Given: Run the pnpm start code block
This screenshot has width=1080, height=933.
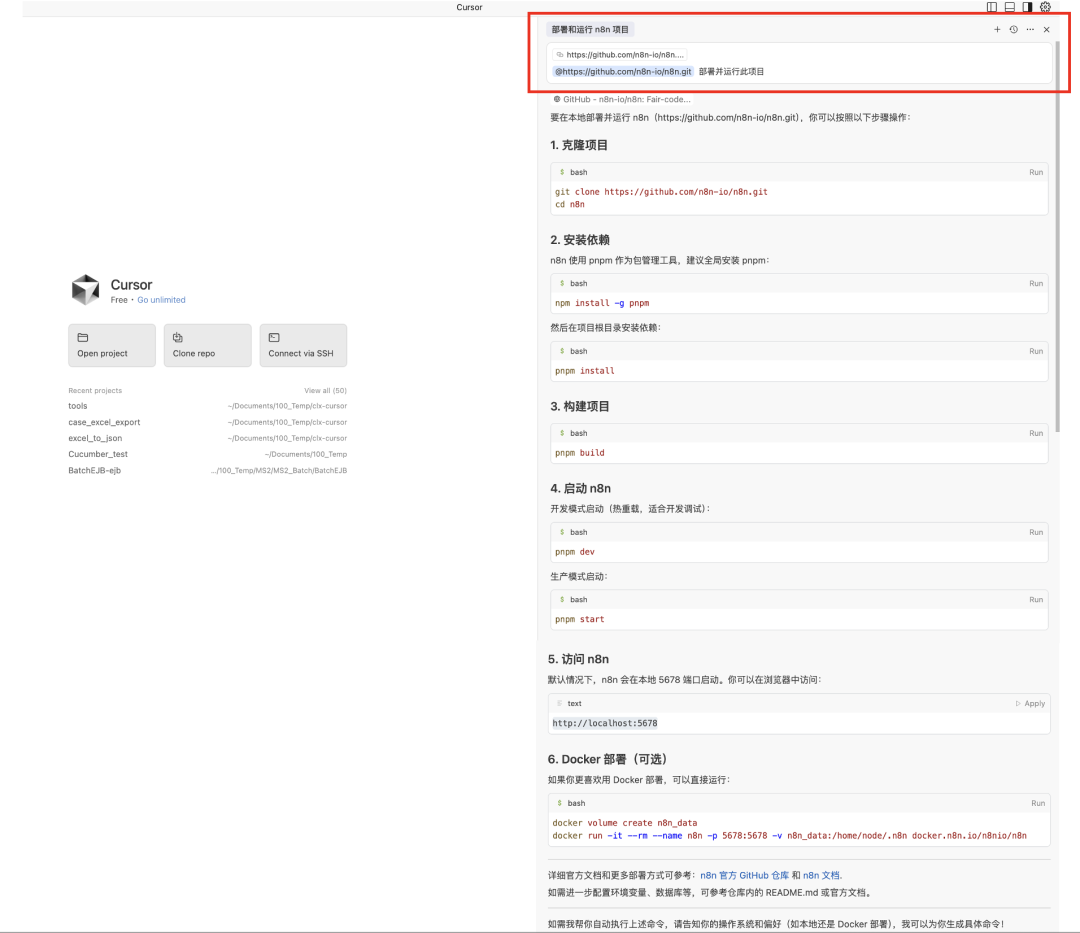Looking at the screenshot, I should pyautogui.click(x=1036, y=600).
